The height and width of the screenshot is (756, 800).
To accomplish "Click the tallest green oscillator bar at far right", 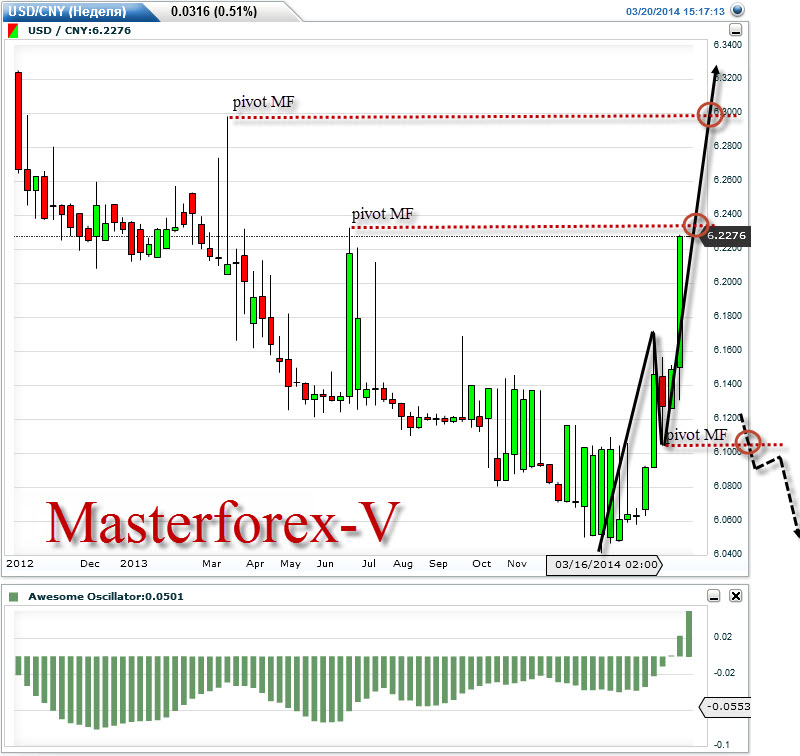I will [689, 634].
